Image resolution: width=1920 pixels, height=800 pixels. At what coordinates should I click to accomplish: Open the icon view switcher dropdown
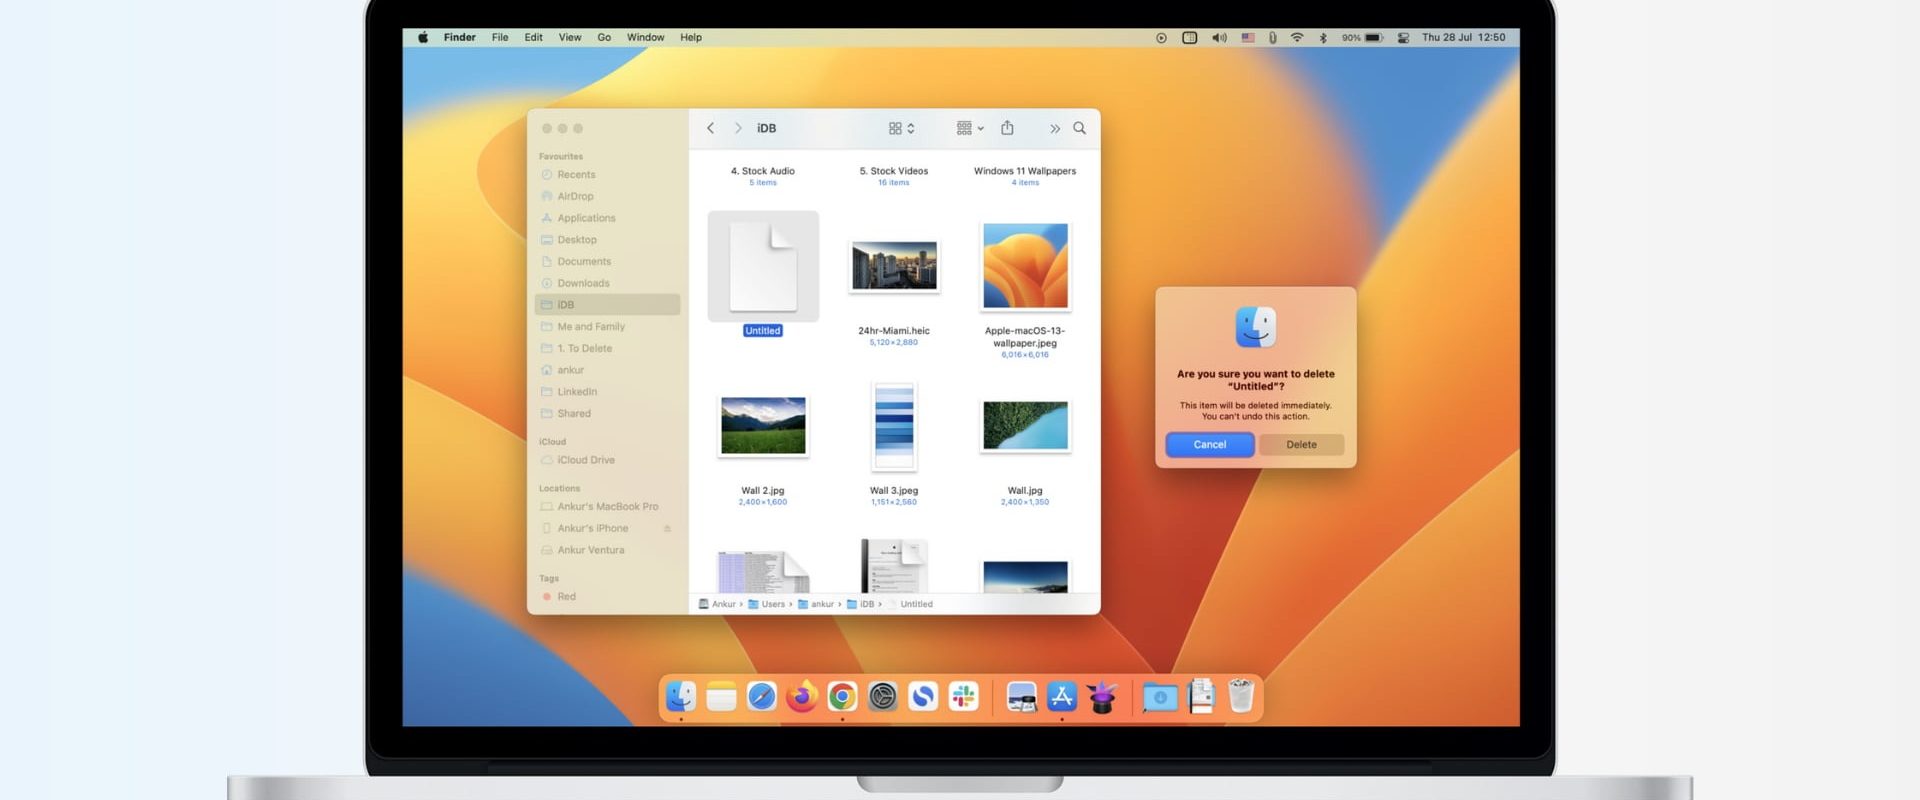(901, 128)
